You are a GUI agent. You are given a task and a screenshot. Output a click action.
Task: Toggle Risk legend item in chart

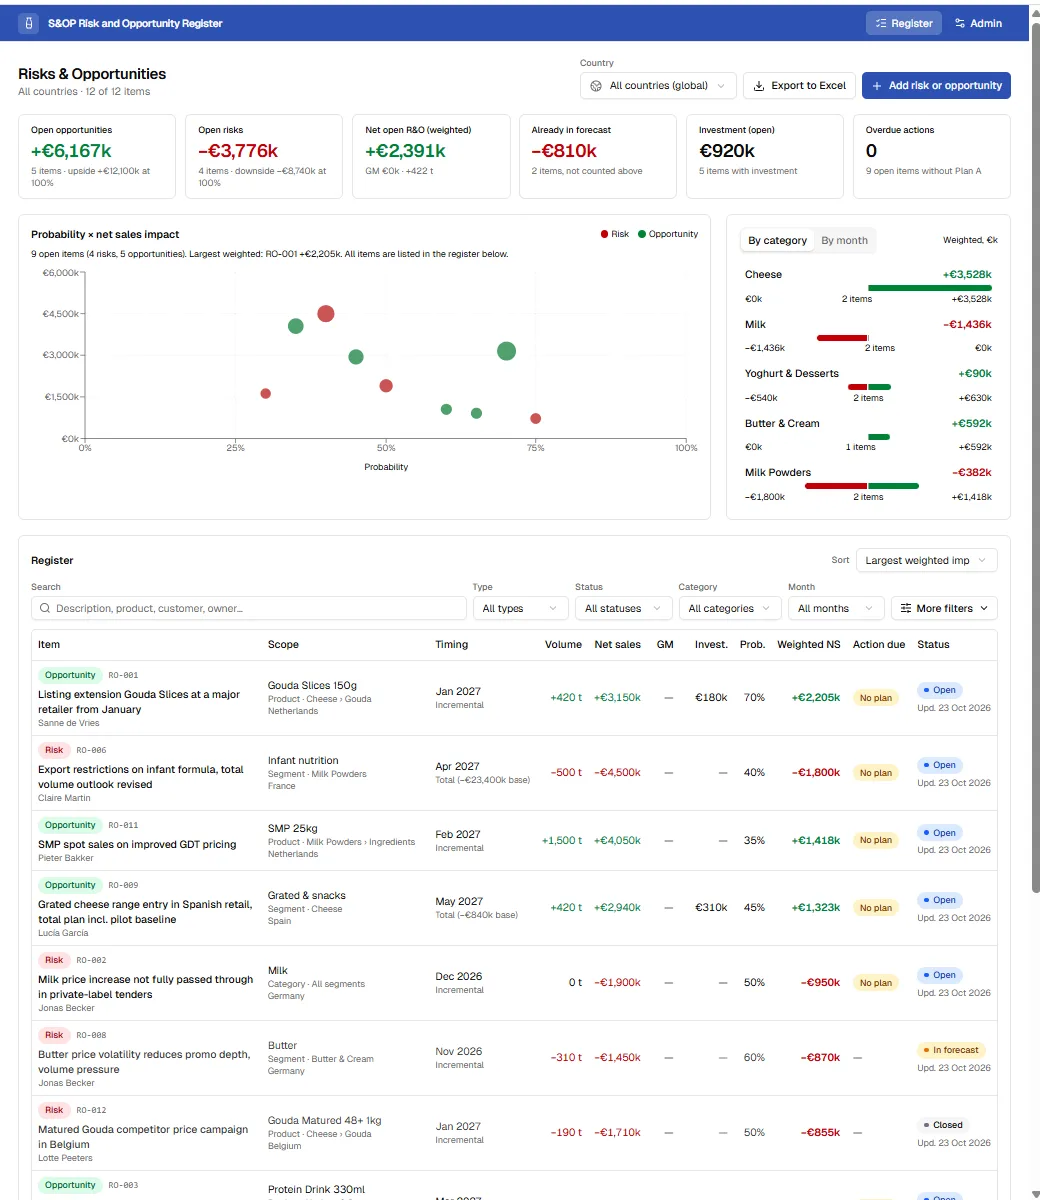click(x=614, y=234)
